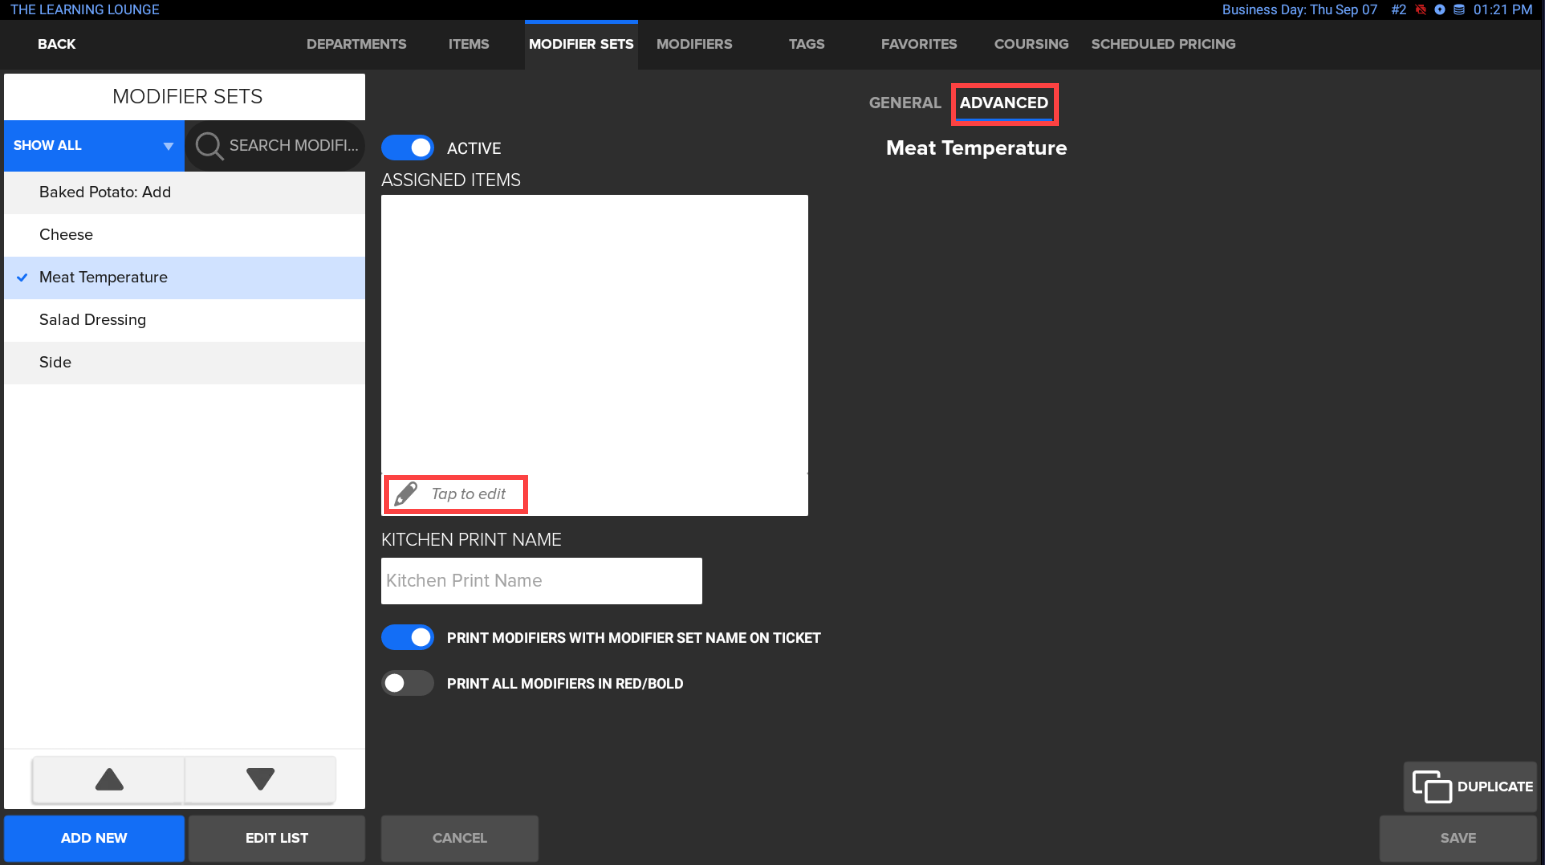Click the pencil icon under Assigned Items
Viewport: 1545px width, 865px height.
pos(406,494)
